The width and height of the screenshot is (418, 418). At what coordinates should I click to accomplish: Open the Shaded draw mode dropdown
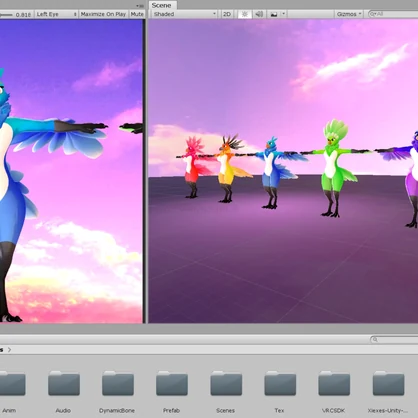[184, 14]
